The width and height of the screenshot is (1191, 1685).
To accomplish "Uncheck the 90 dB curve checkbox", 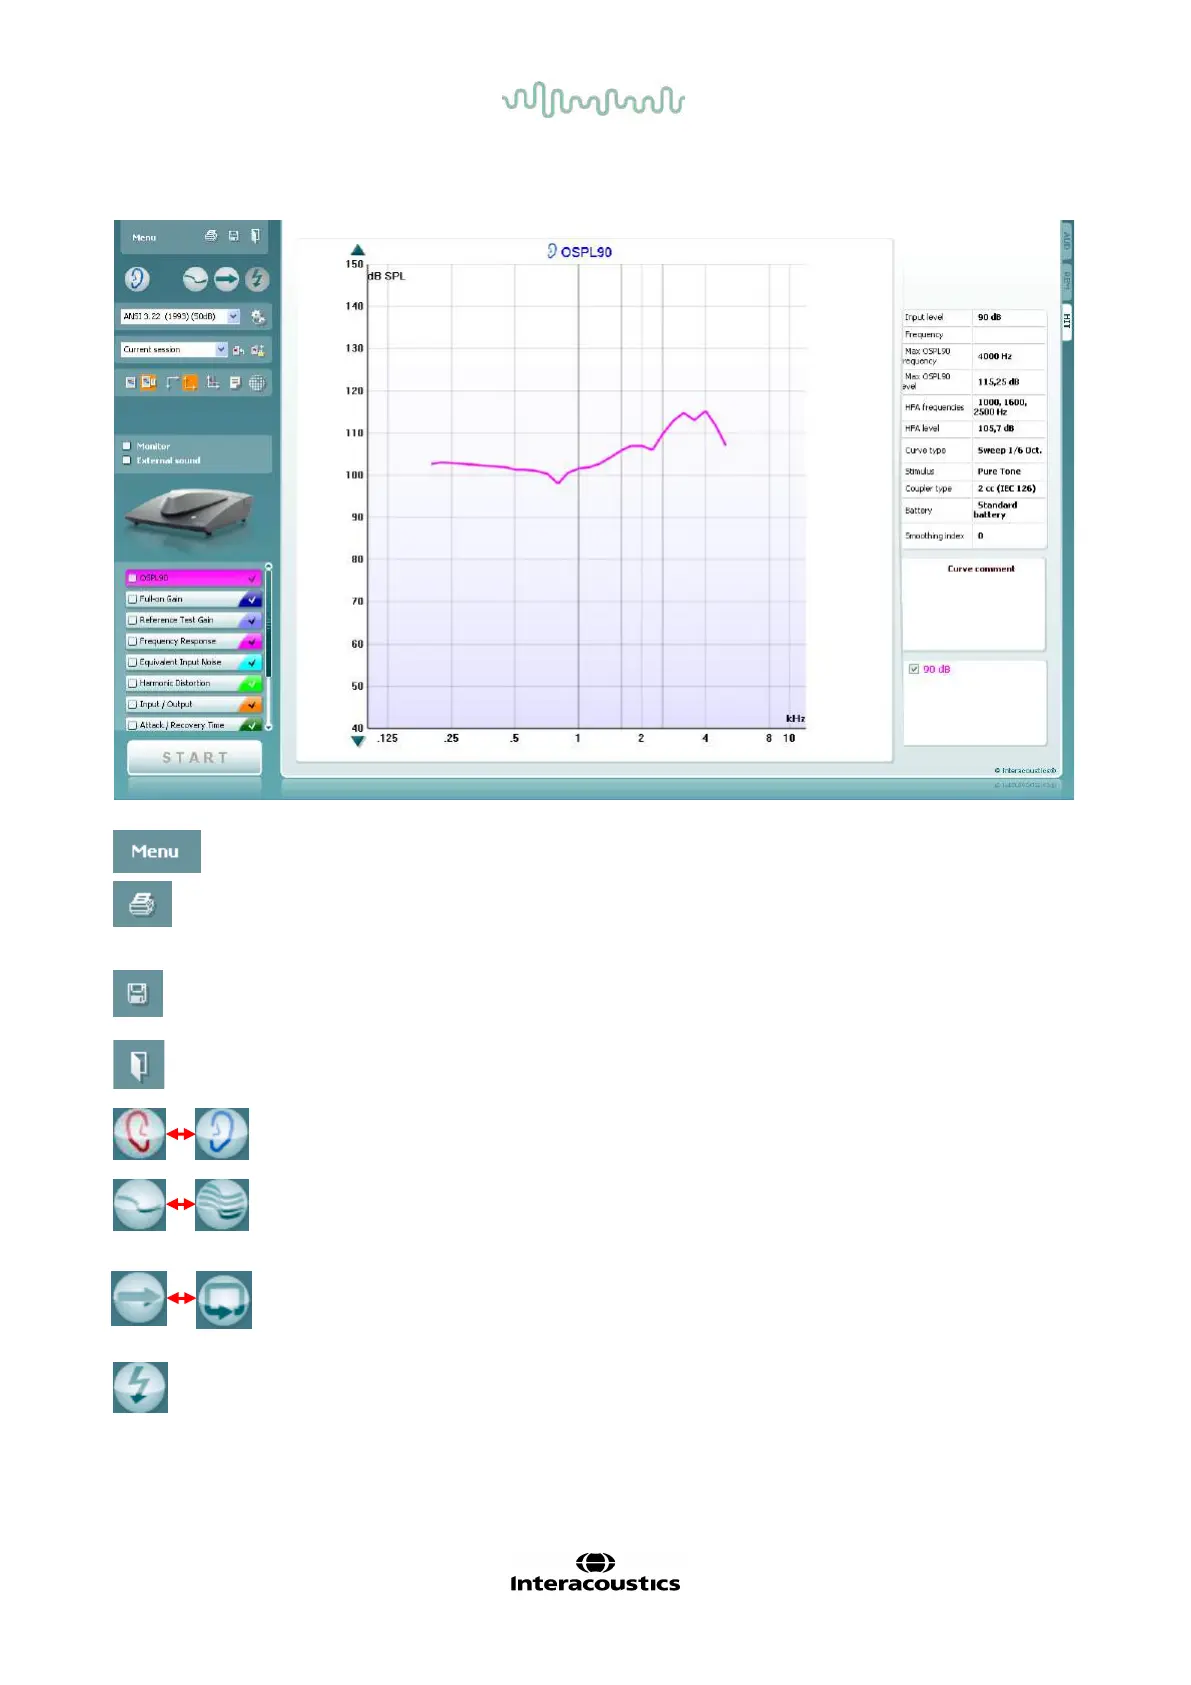I will click(x=914, y=669).
